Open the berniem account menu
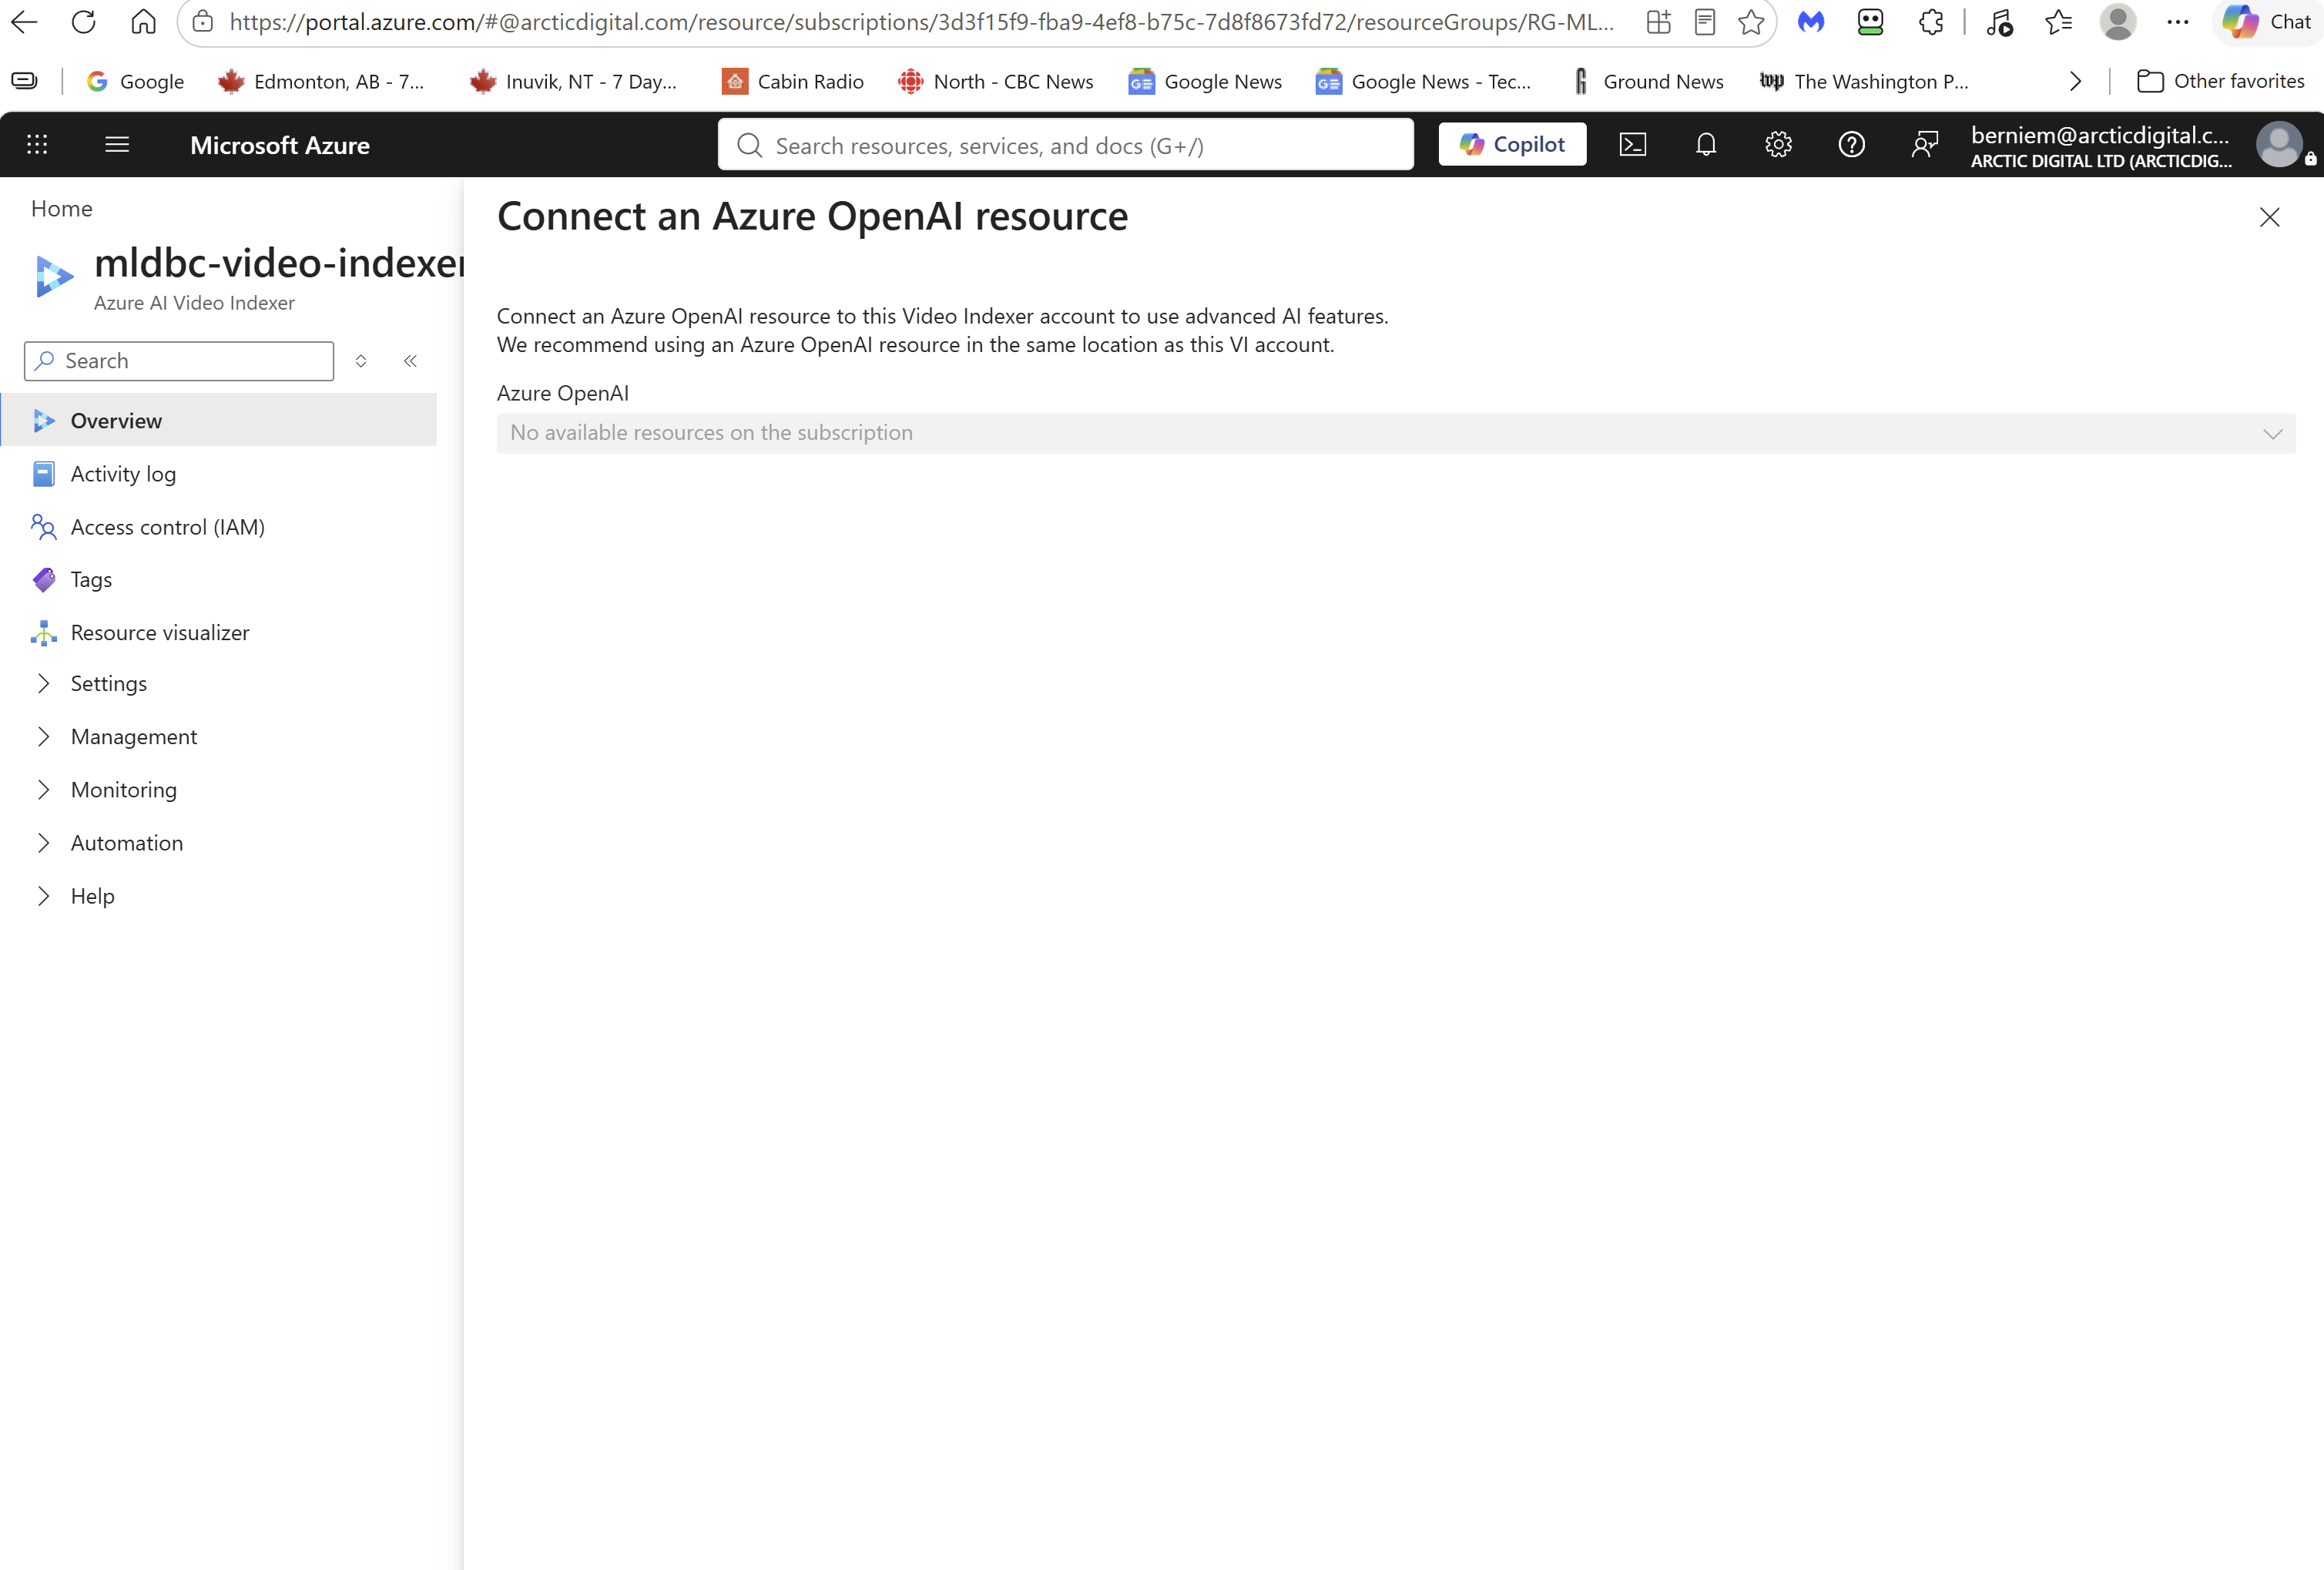 [2141, 146]
